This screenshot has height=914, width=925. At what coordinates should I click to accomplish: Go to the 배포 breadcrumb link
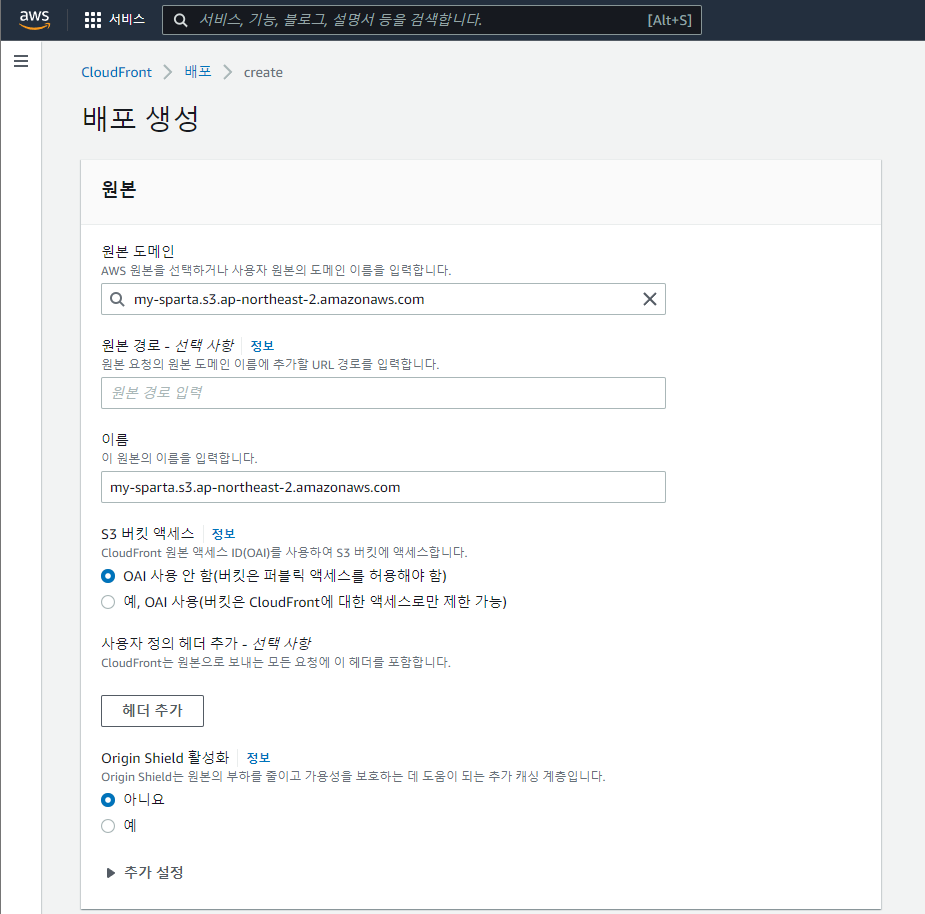pyautogui.click(x=198, y=71)
